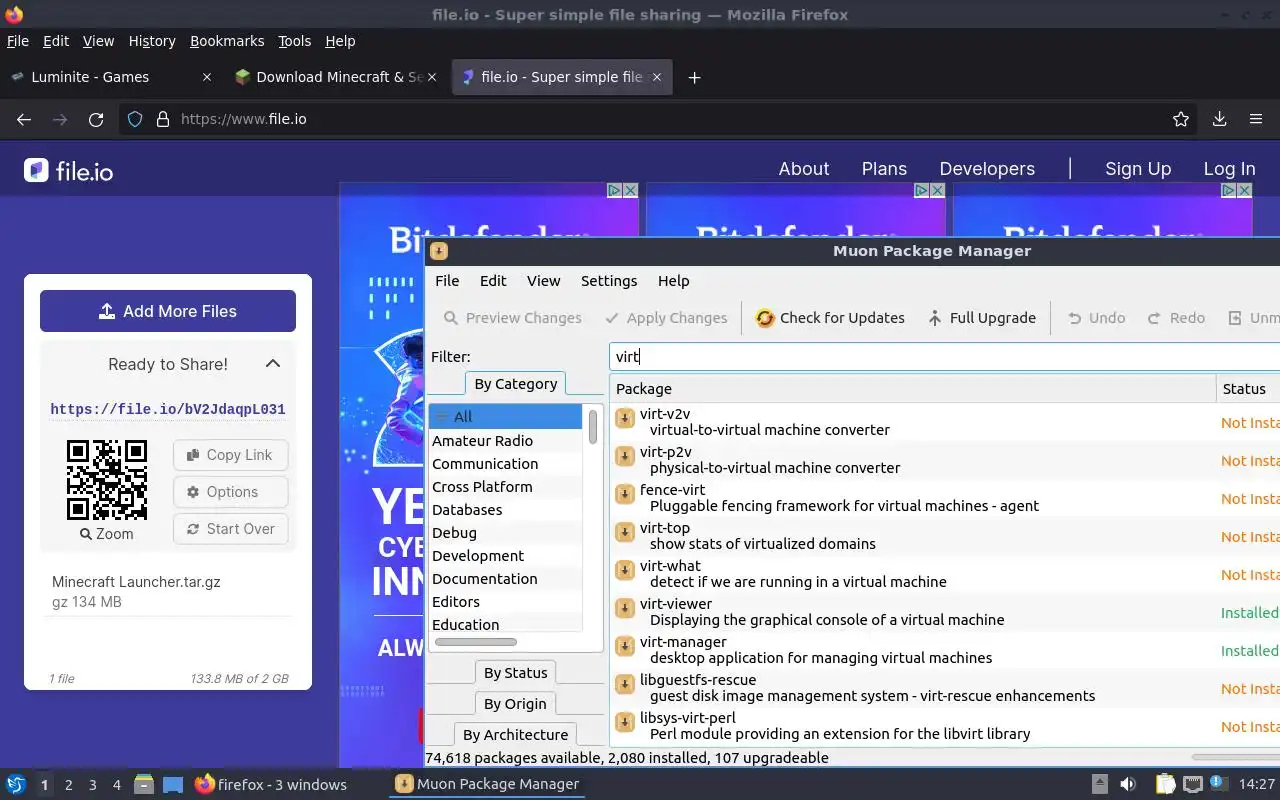Click the package icon beside fence-virt
1280x800 pixels.
pos(625,494)
